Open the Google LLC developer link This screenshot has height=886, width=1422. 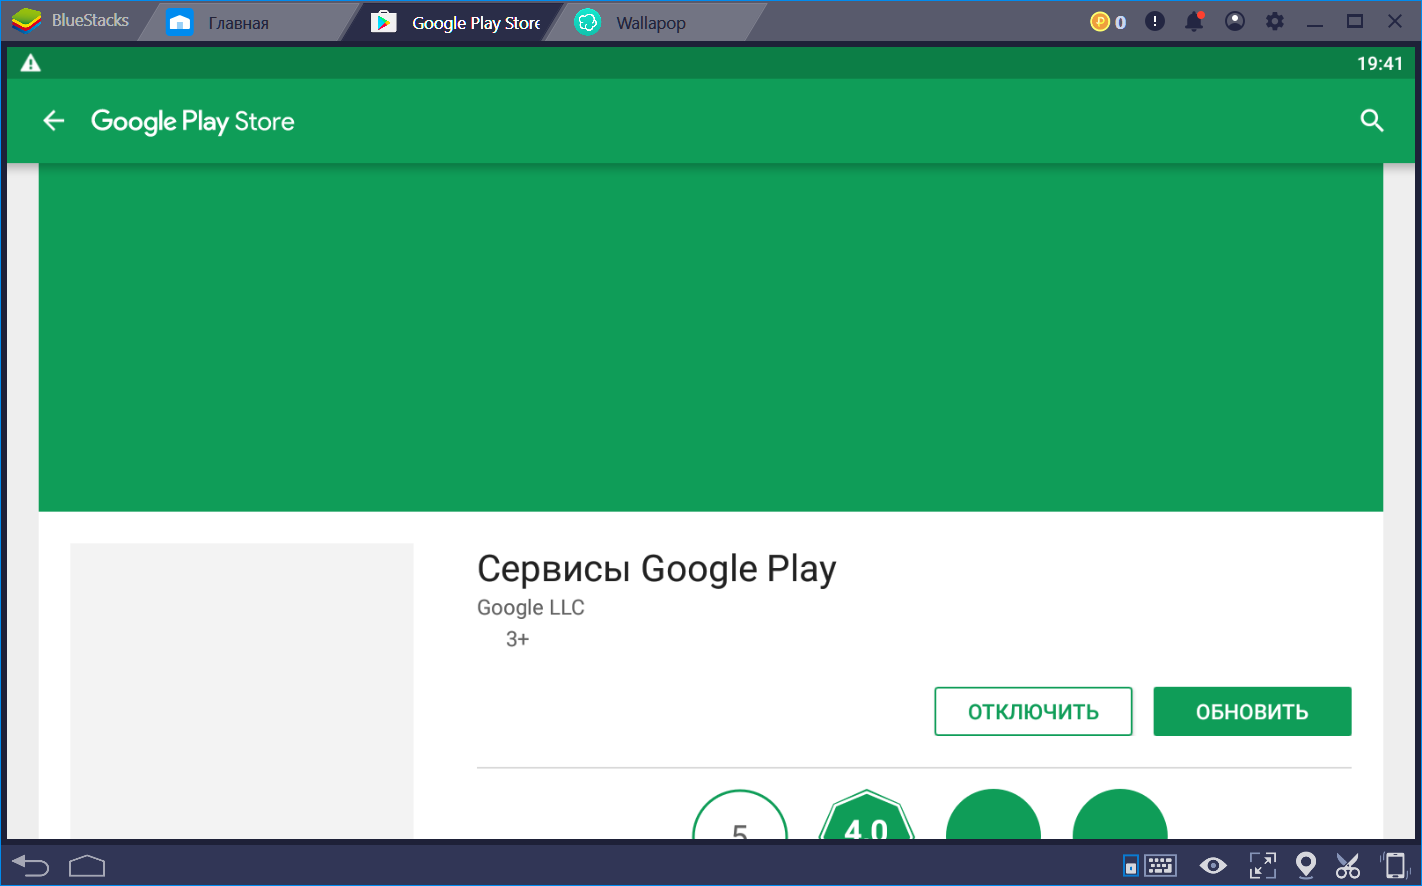point(531,608)
